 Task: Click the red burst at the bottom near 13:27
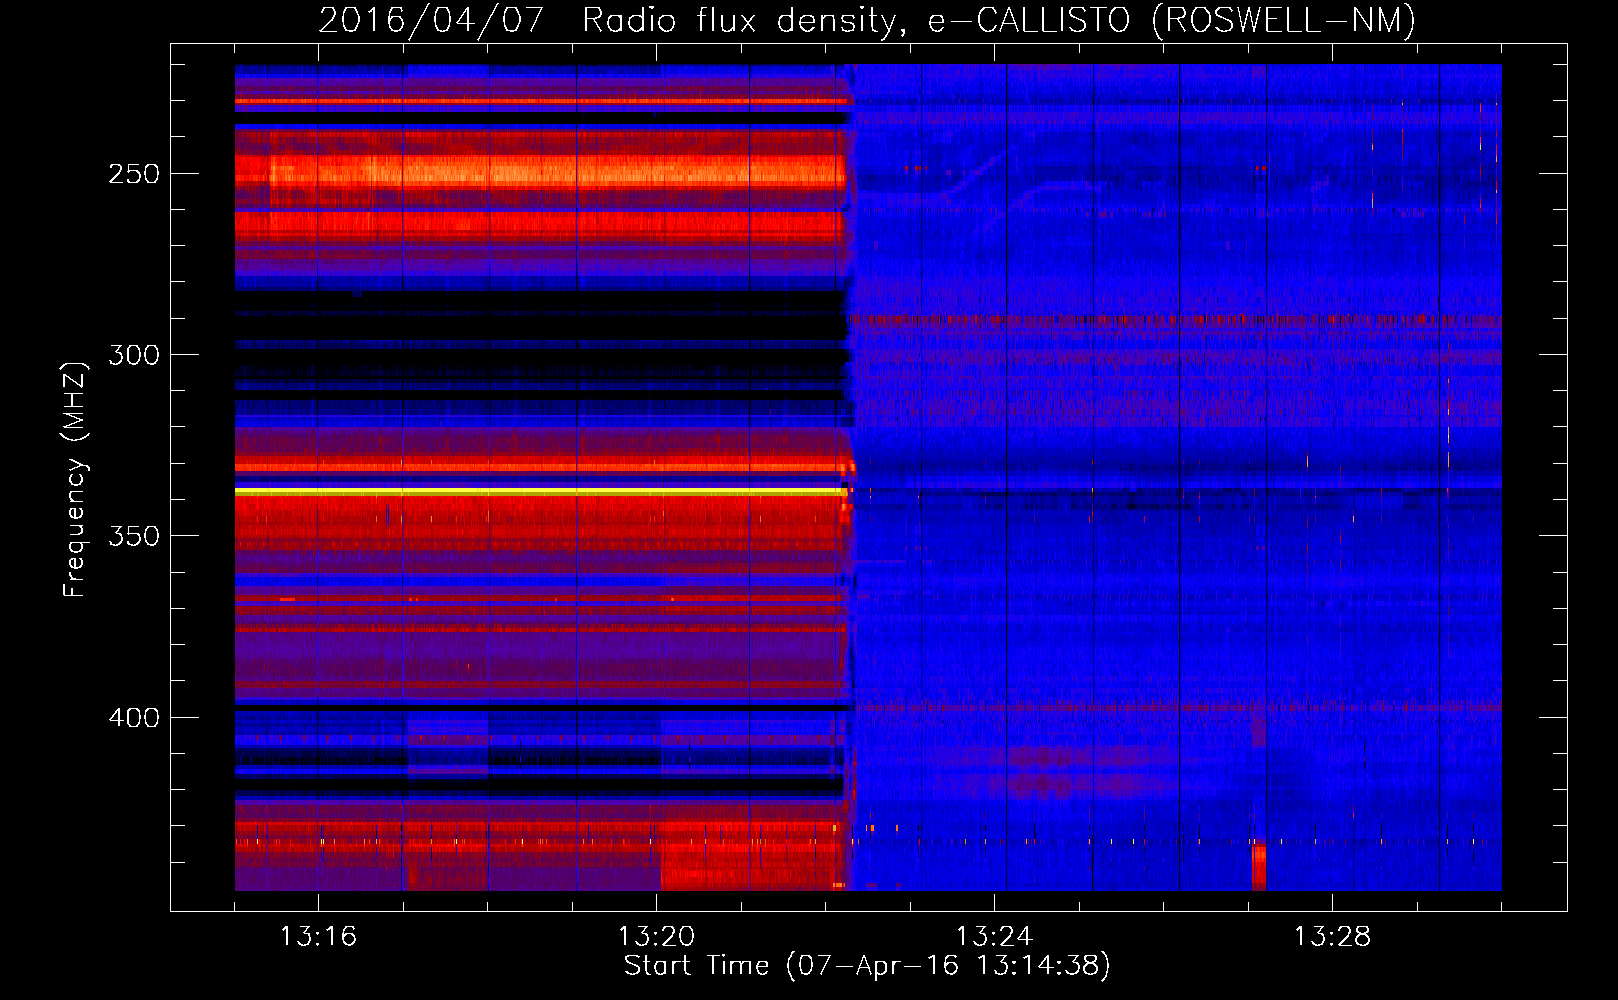(x=1259, y=866)
